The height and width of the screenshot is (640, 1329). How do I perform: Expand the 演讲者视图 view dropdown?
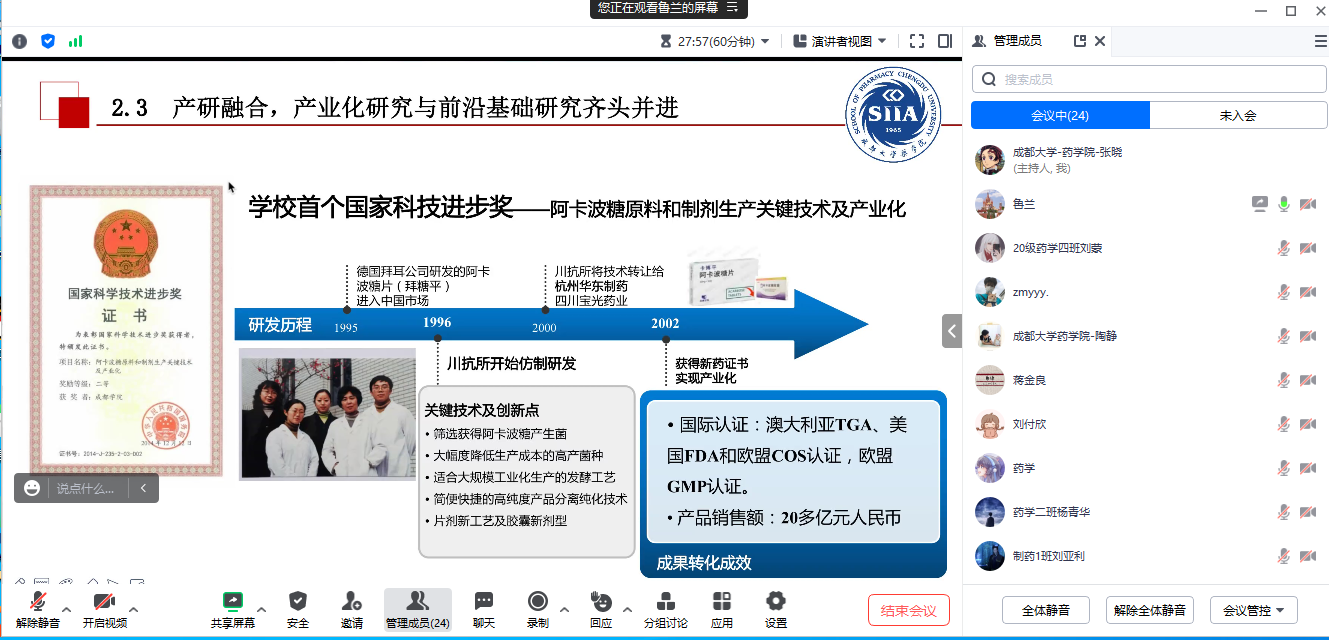click(x=840, y=41)
